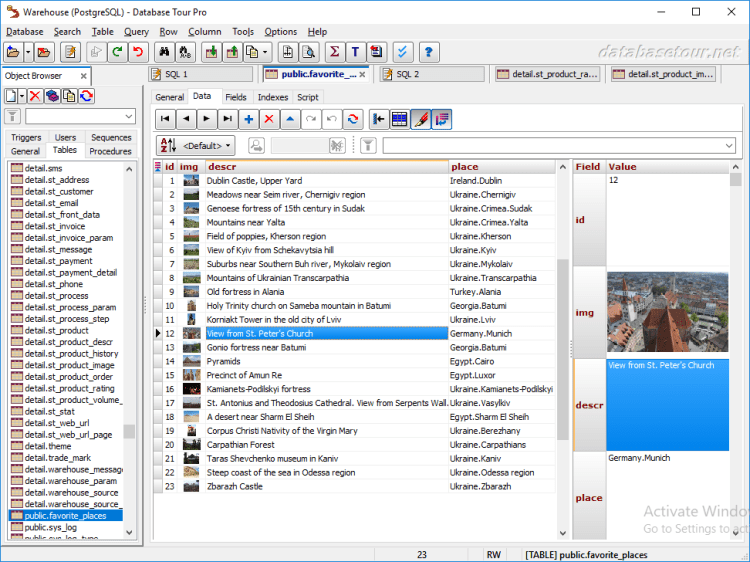This screenshot has width=750, height=562.
Task: Open the Query menu
Action: 136,31
